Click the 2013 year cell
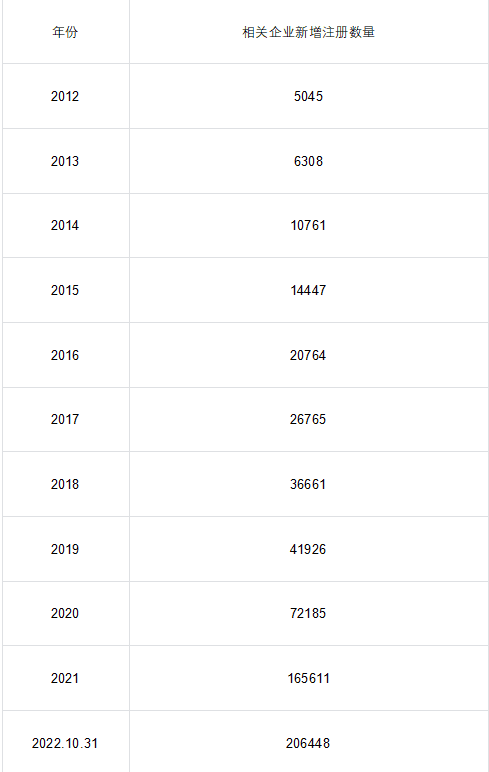The width and height of the screenshot is (489, 772). [x=65, y=161]
